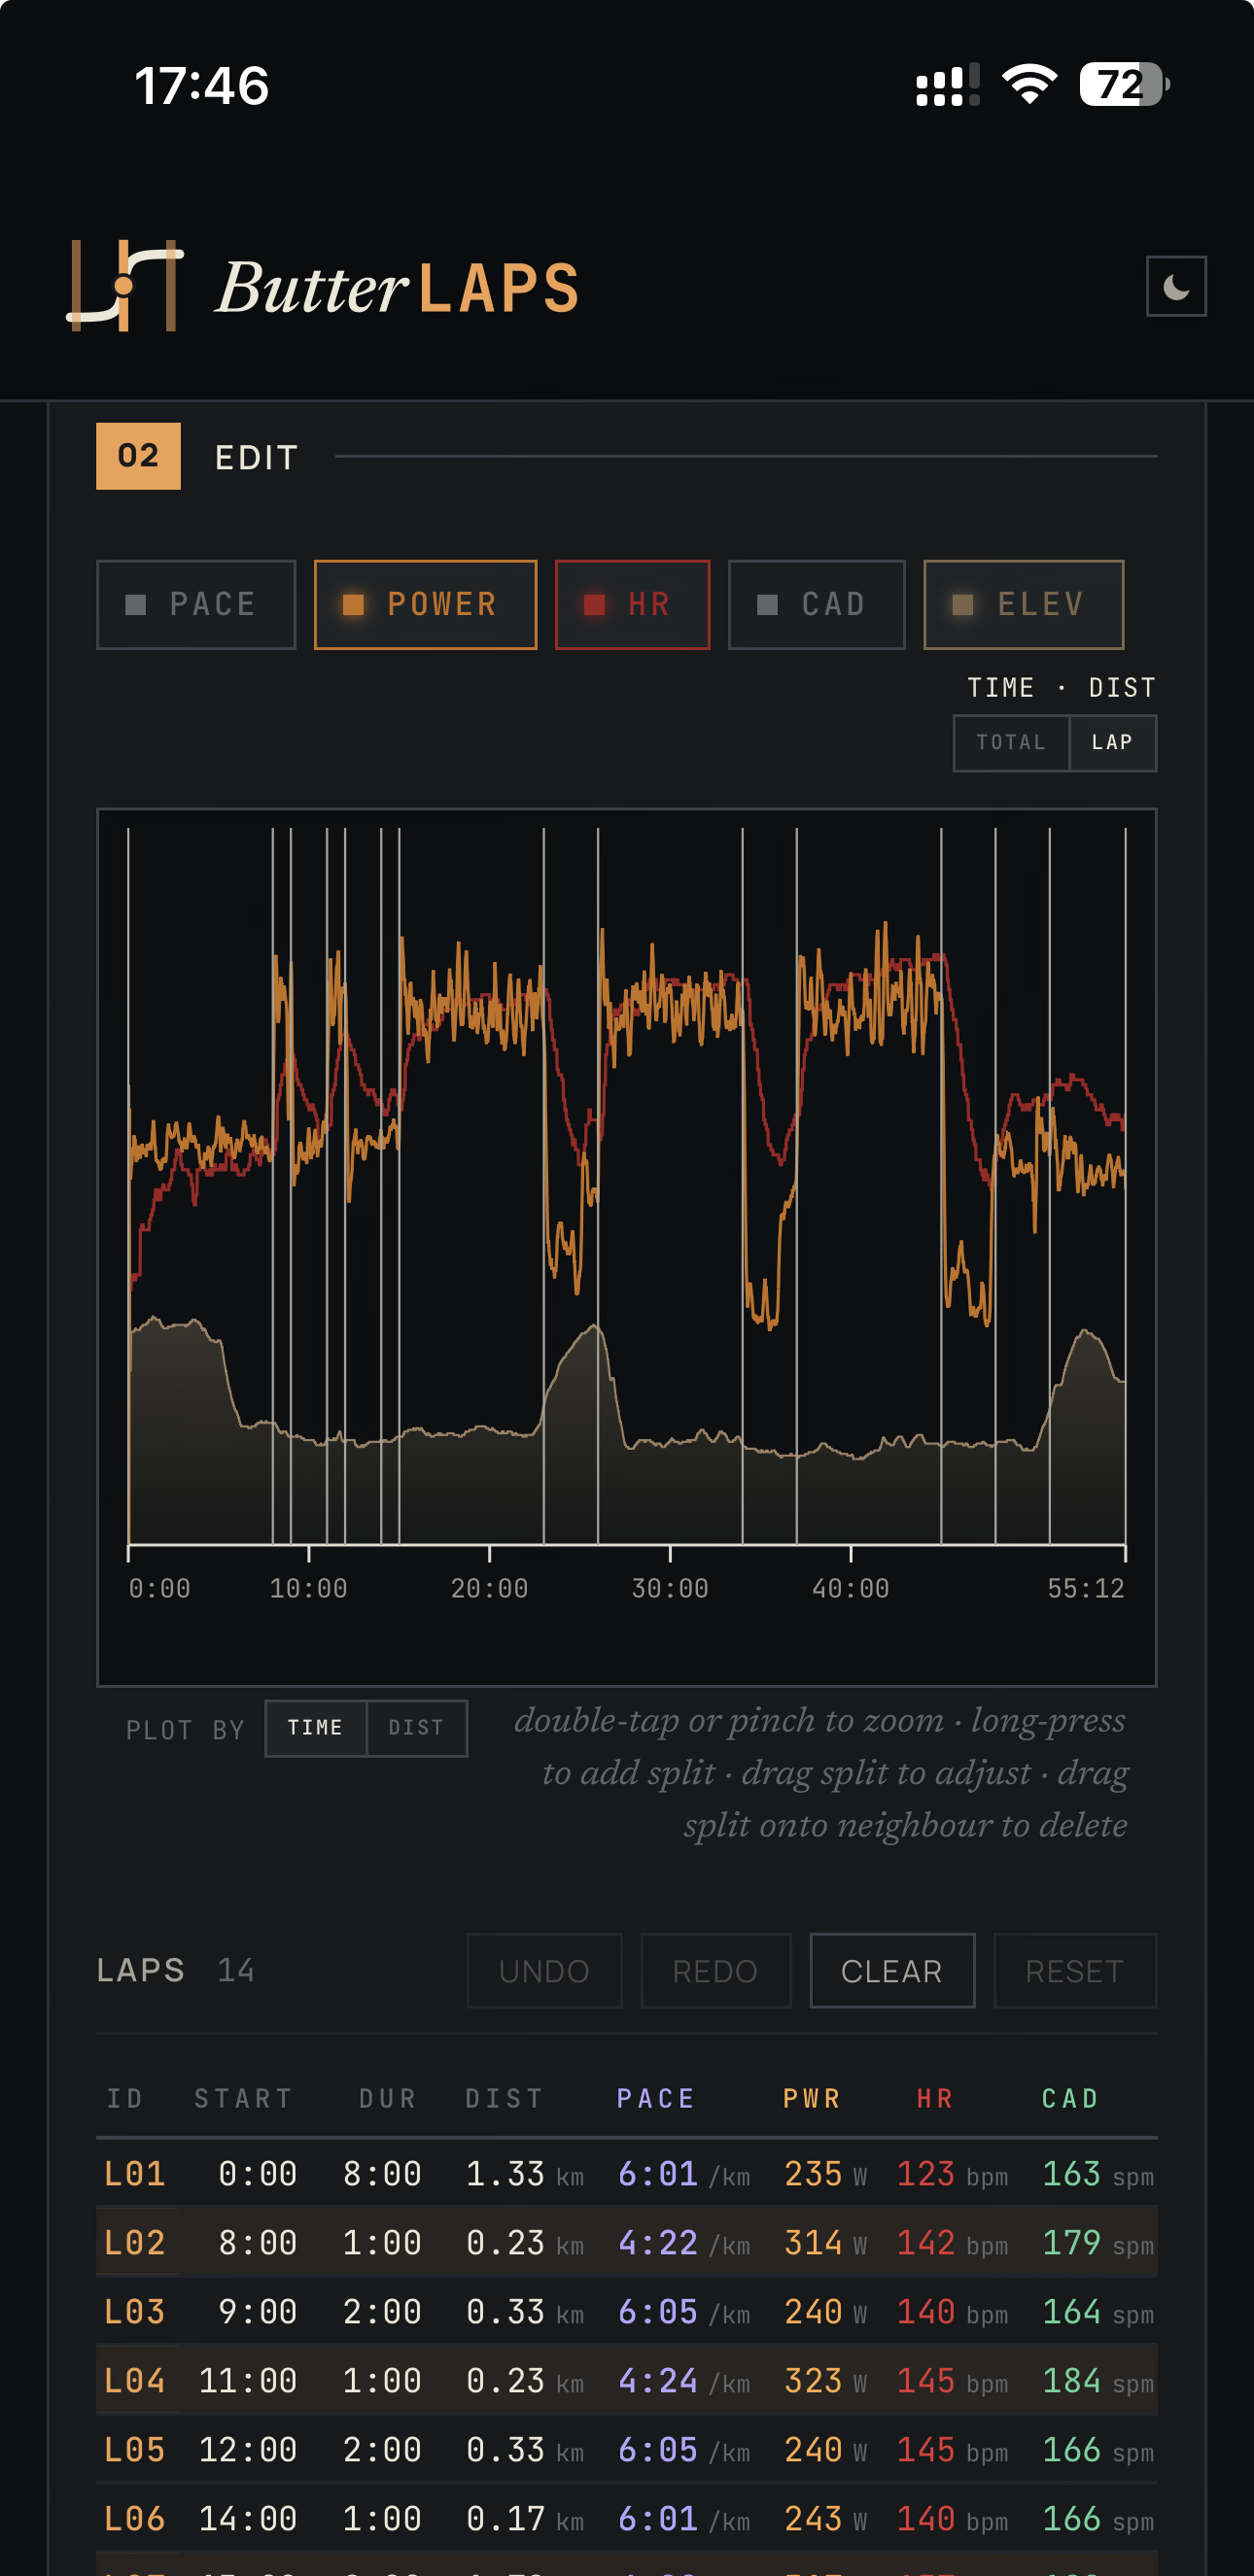Viewport: 1254px width, 2576px height.
Task: Enable the CAD series on the chart
Action: pyautogui.click(x=817, y=605)
